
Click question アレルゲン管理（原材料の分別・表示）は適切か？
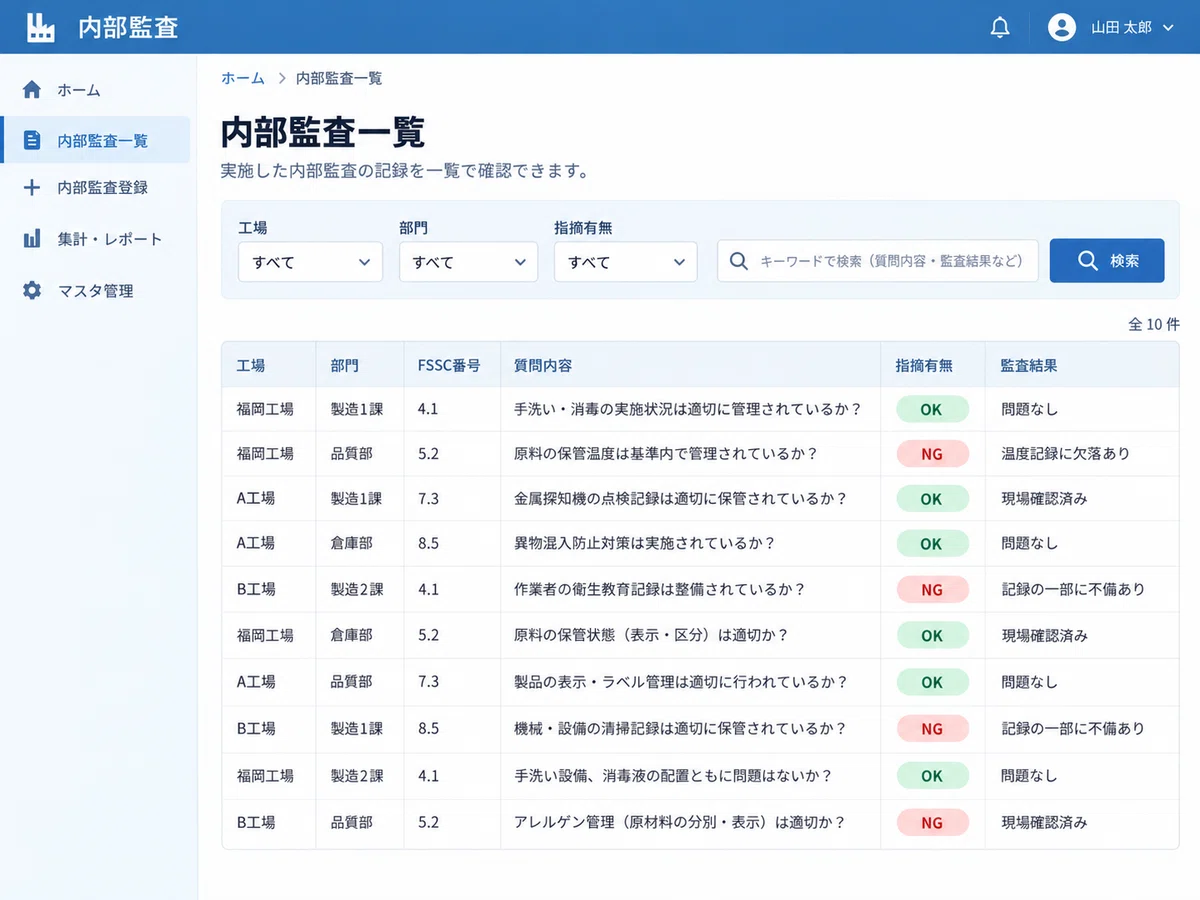tap(680, 822)
